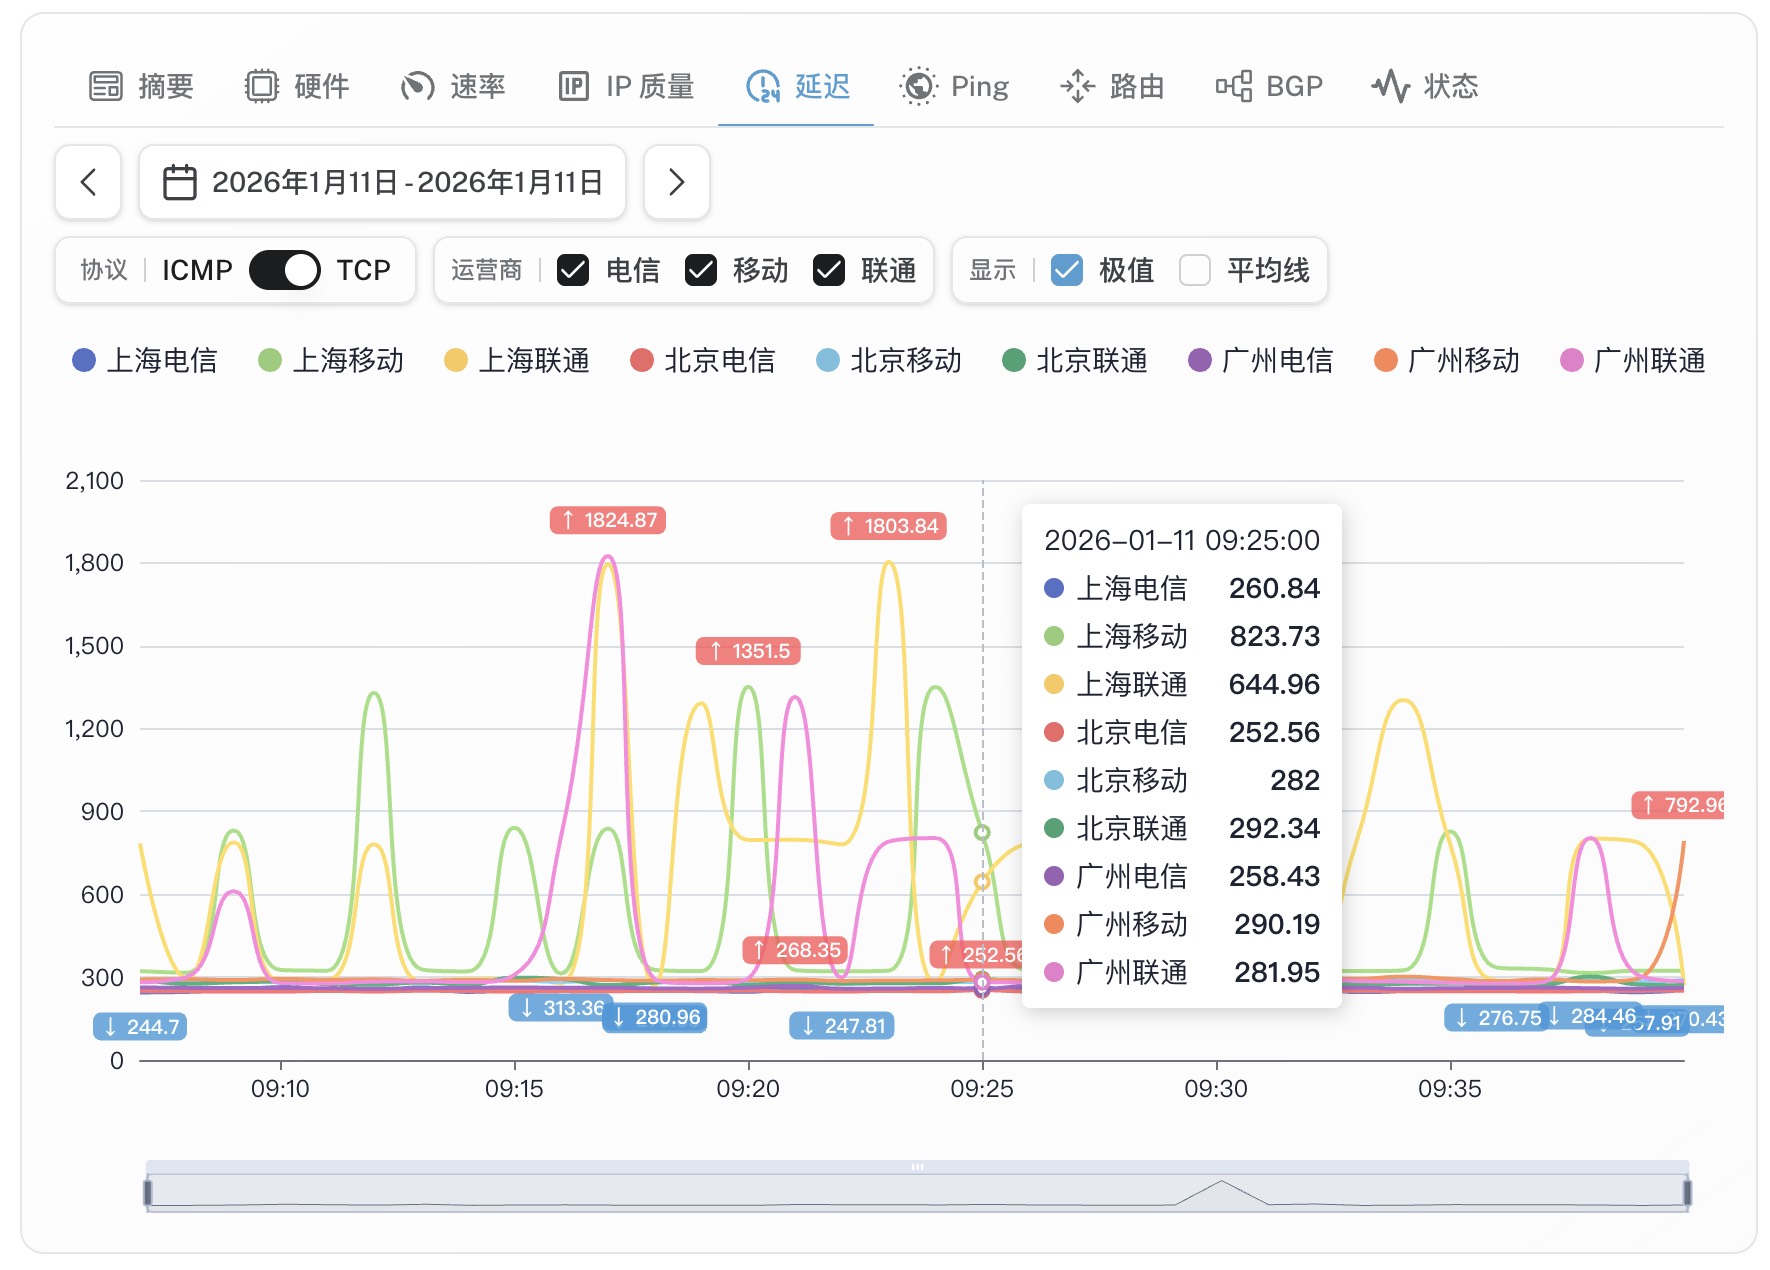Click the 247.81 minimum marker label
The width and height of the screenshot is (1770, 1270).
(x=842, y=1026)
